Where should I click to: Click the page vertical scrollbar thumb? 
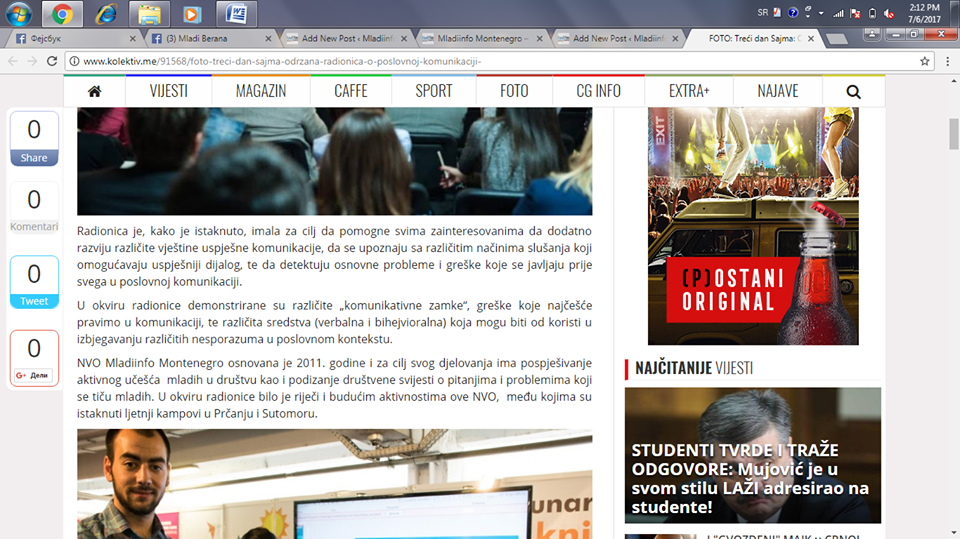point(953,134)
